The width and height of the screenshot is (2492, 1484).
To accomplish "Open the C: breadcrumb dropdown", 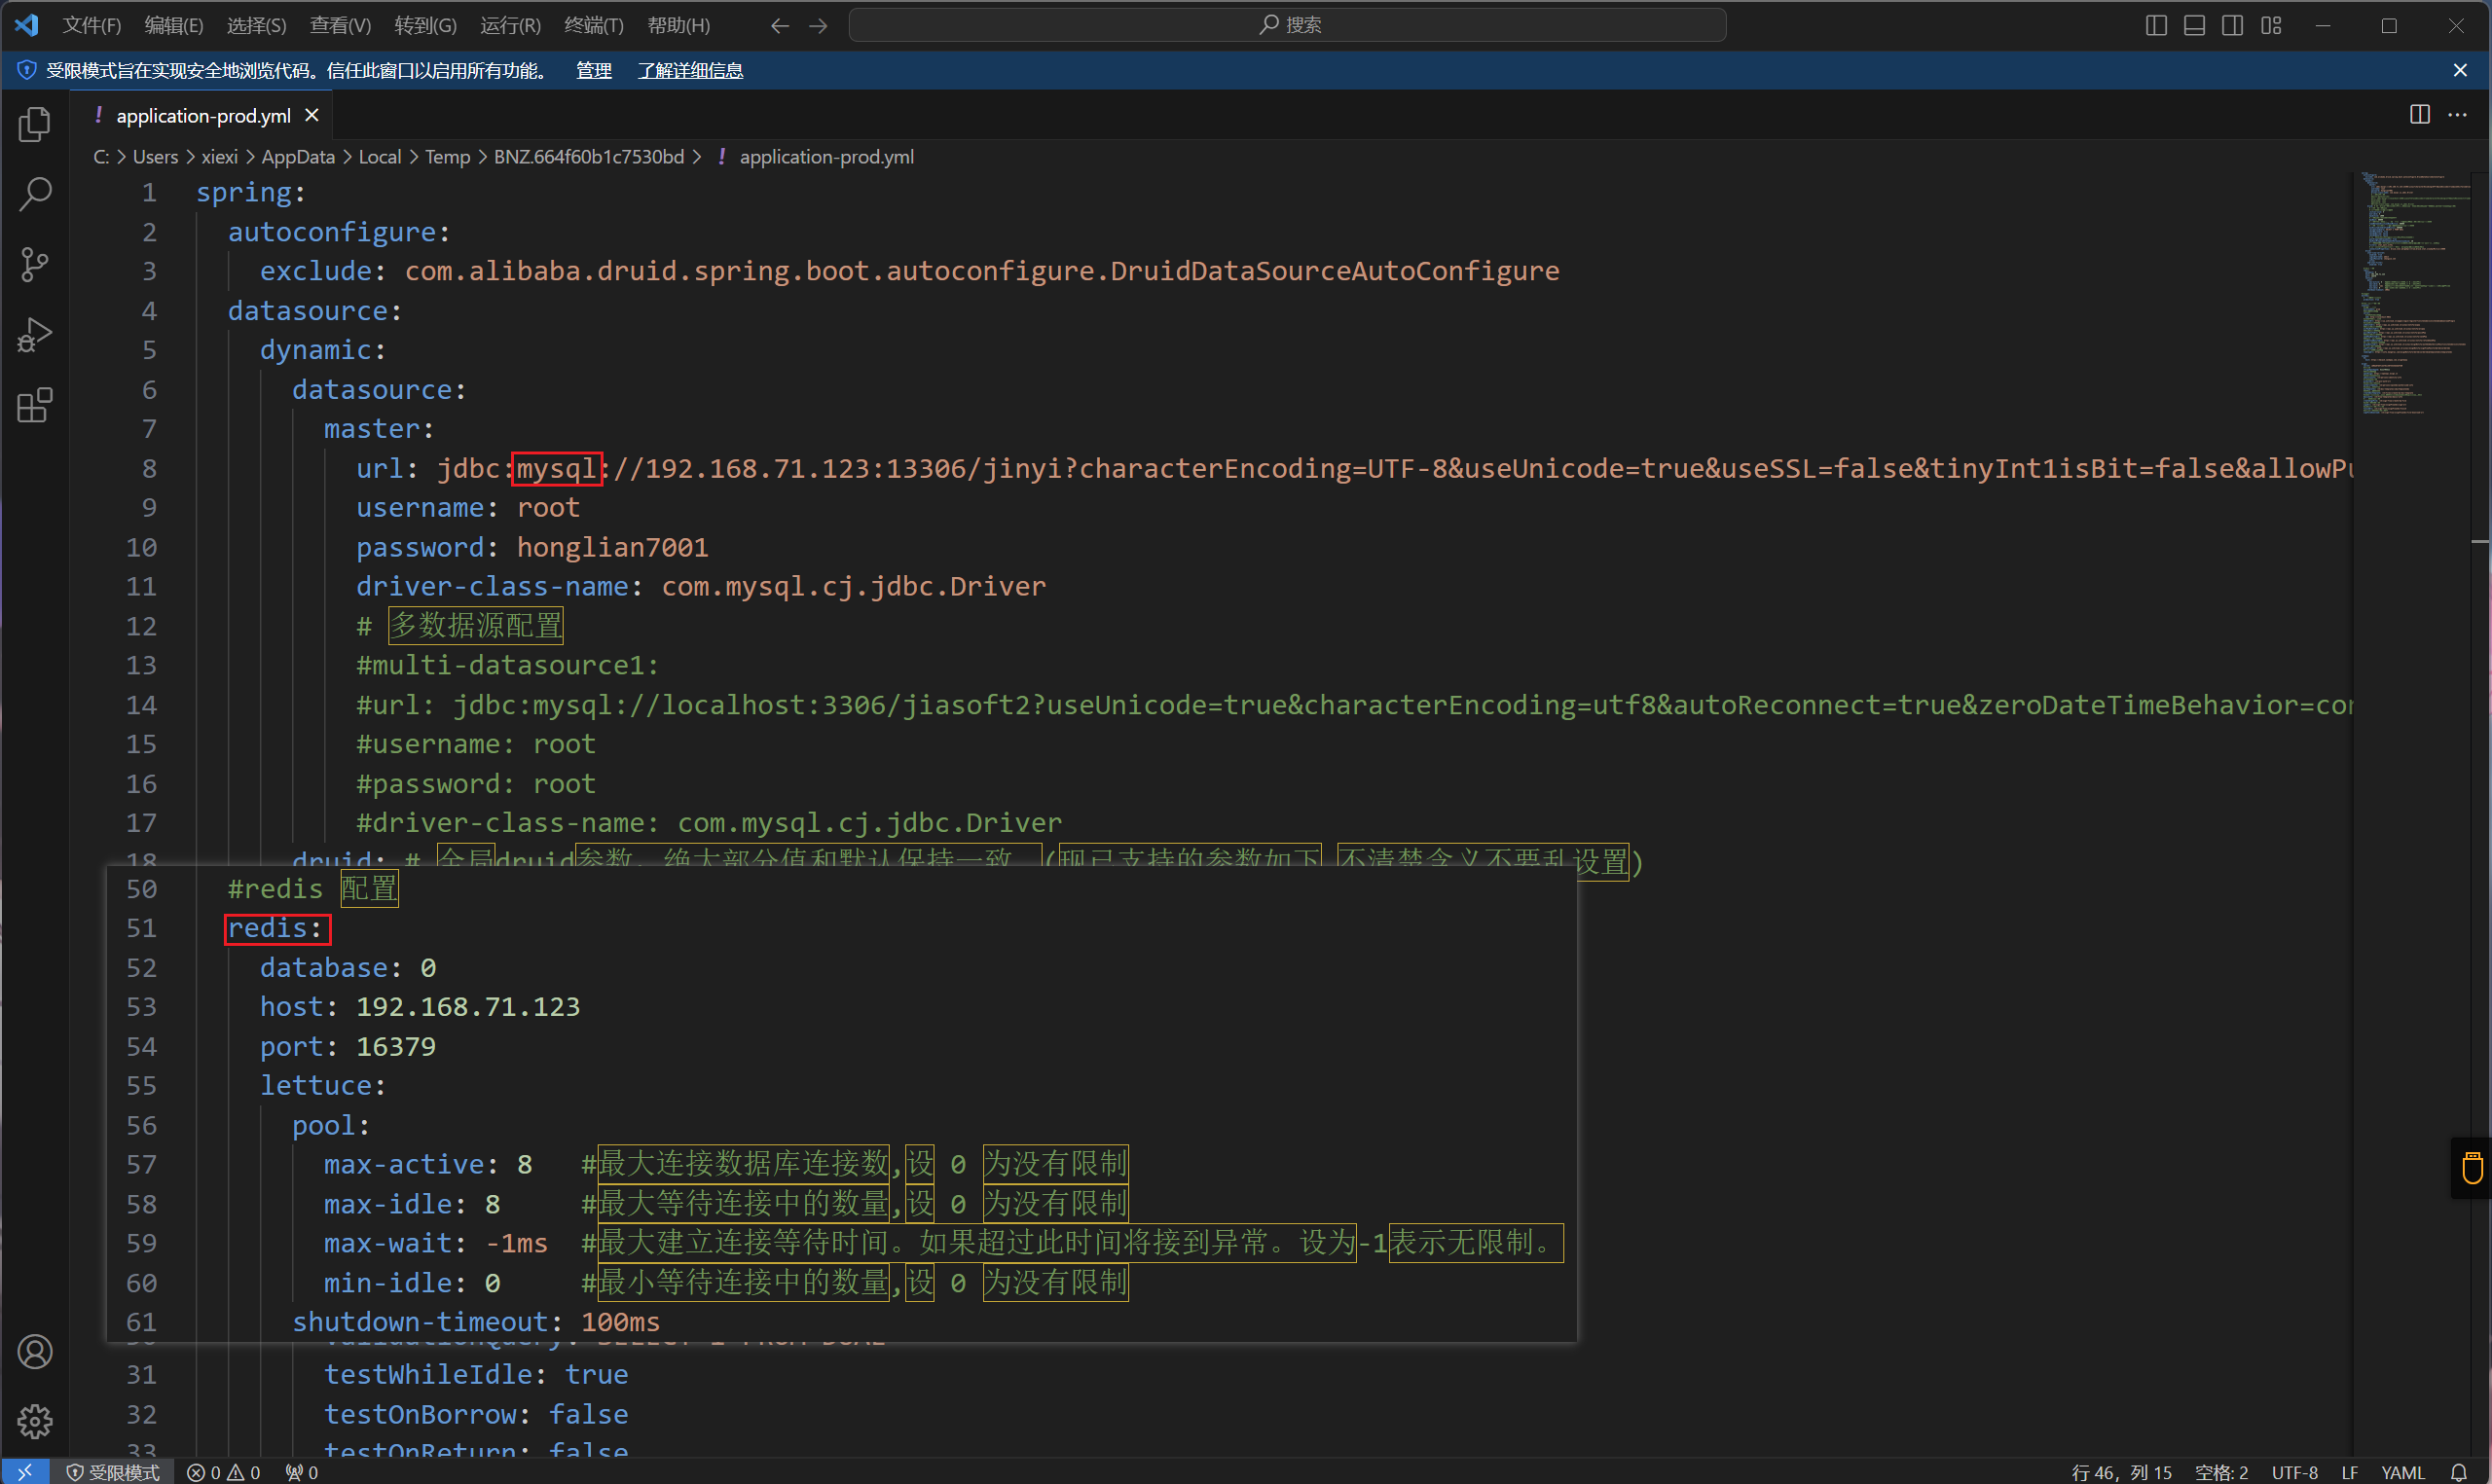I will (101, 157).
